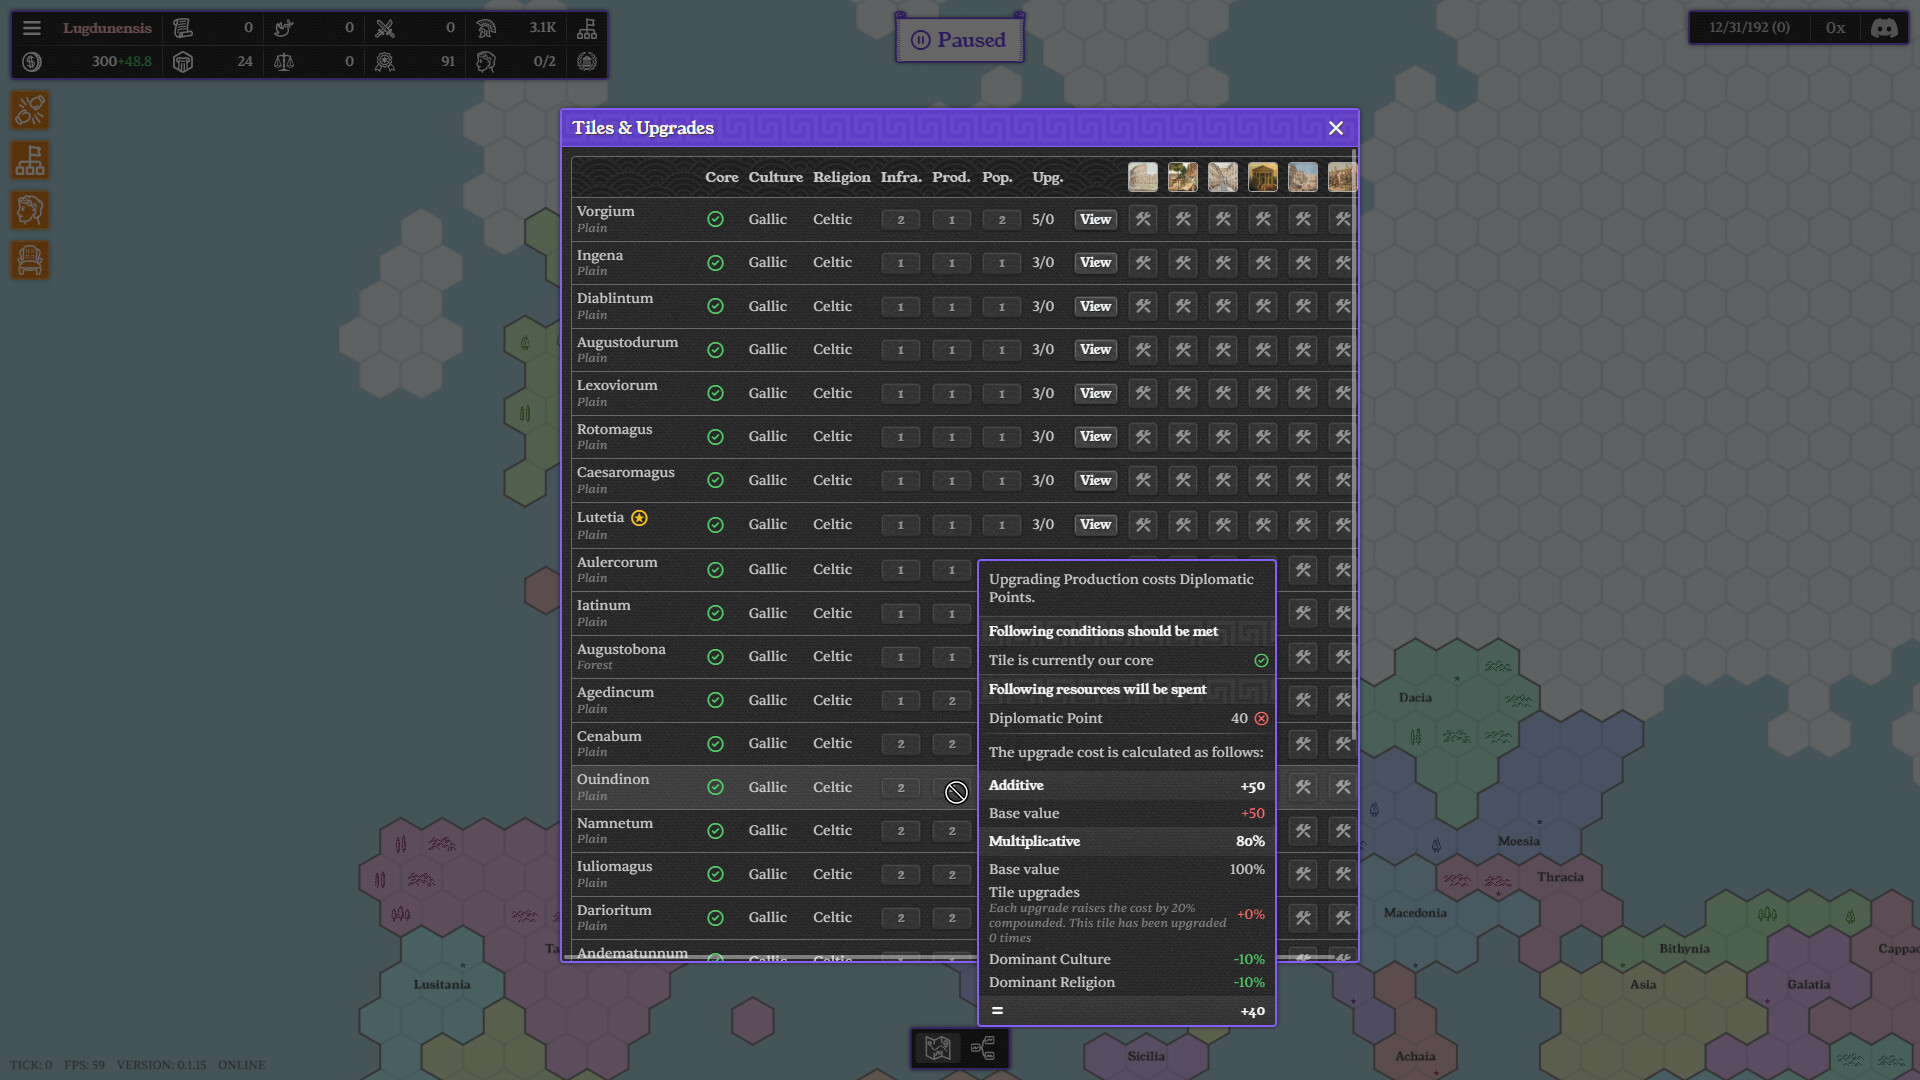Click the Infrastructure upgrade wrench for Vorgium

coord(900,219)
